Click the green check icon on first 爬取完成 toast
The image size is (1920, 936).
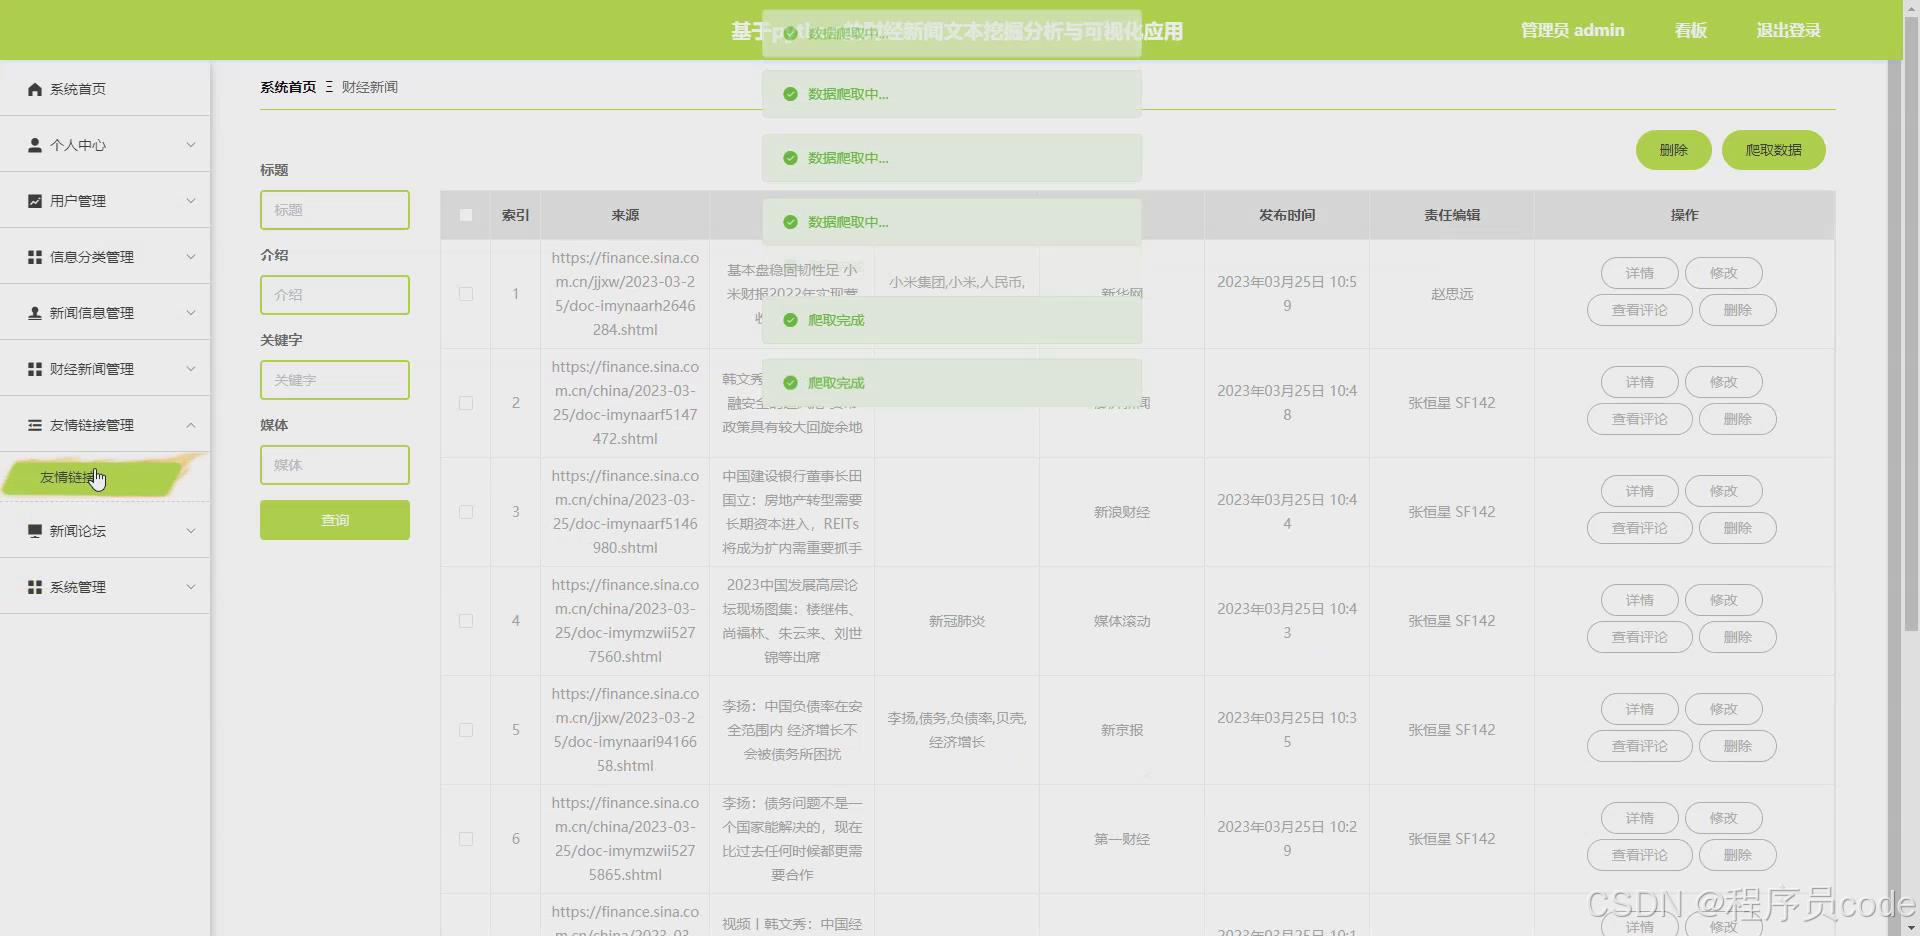790,320
